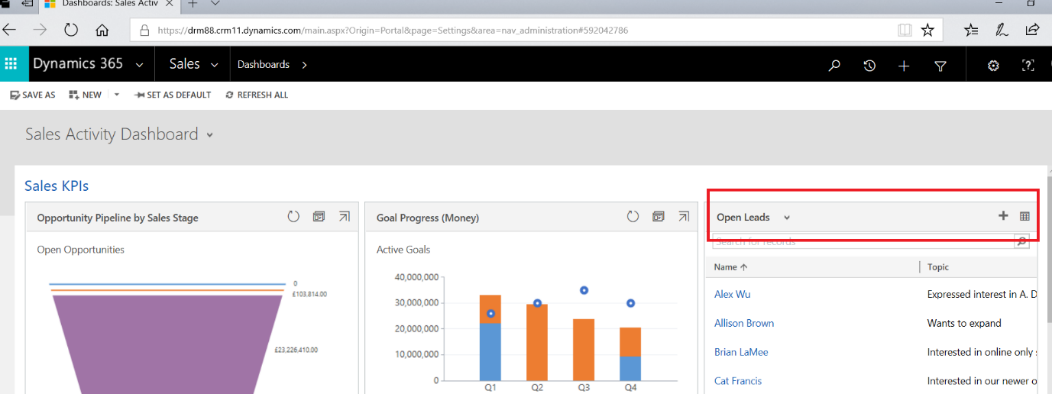Go to the browser Home page
Screen dimensions: 1052x394
[102, 30]
